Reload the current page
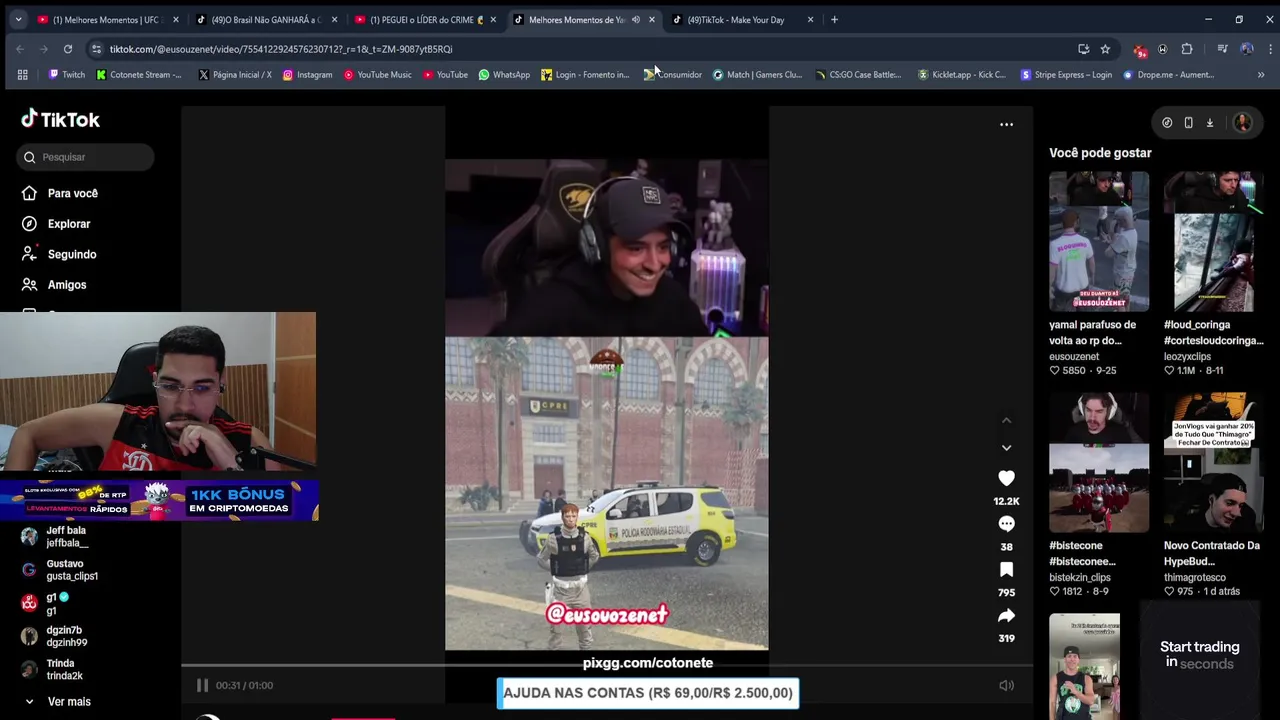Screen dimensions: 1280x720 (68, 49)
